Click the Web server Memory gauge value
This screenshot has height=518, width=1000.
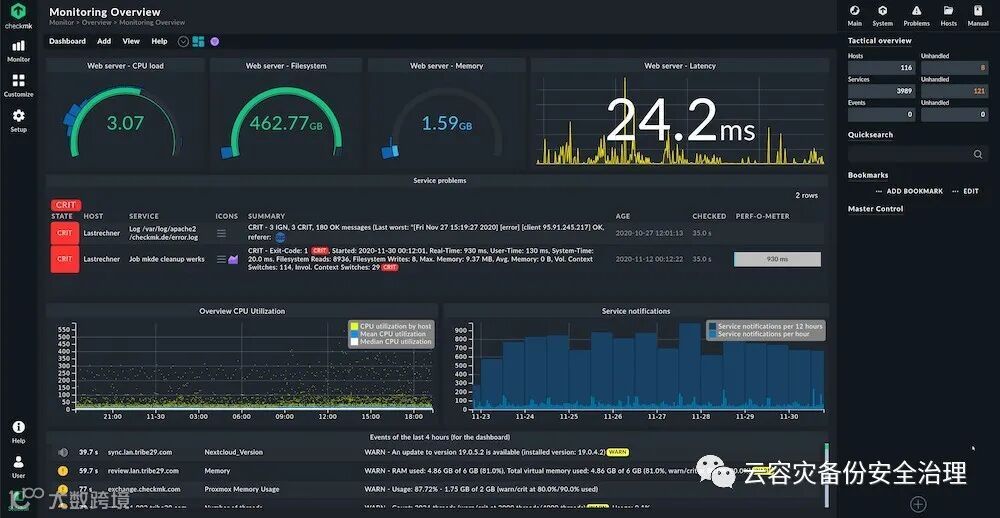446,123
